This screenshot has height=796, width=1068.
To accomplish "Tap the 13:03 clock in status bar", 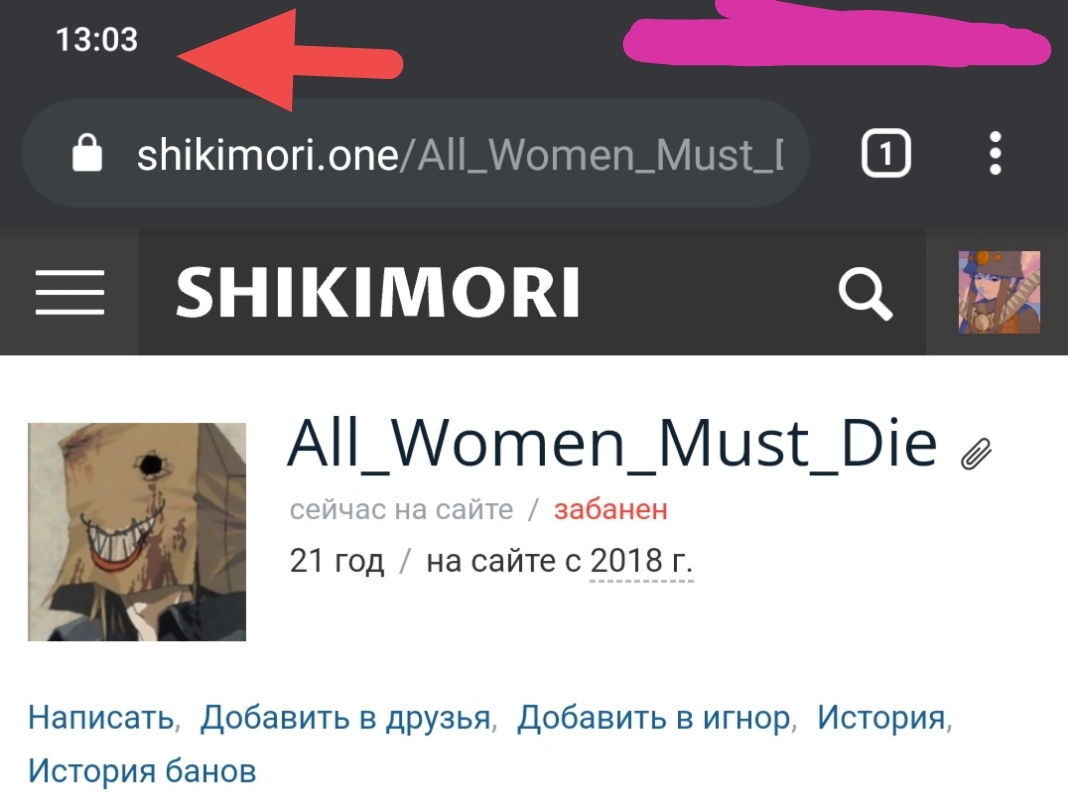I will (97, 39).
